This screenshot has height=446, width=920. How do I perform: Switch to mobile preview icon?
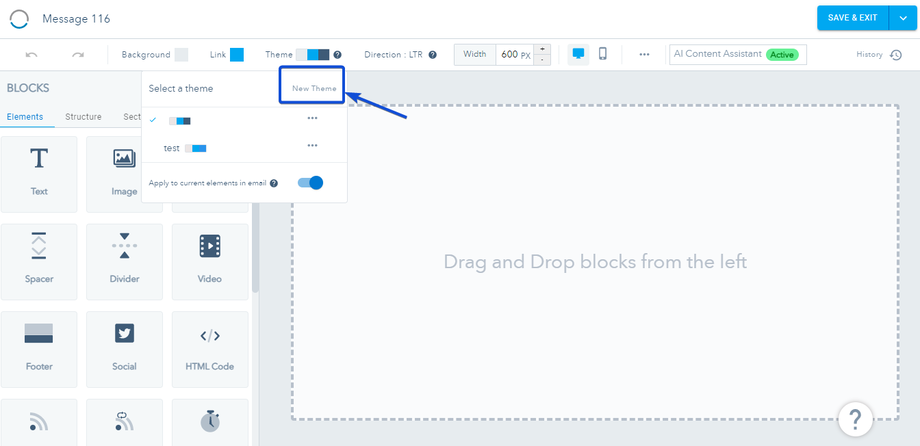[x=603, y=54]
